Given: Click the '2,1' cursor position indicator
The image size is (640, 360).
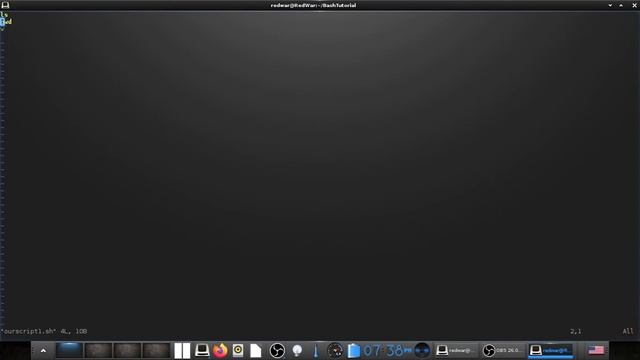Looking at the screenshot, I should coord(576,331).
